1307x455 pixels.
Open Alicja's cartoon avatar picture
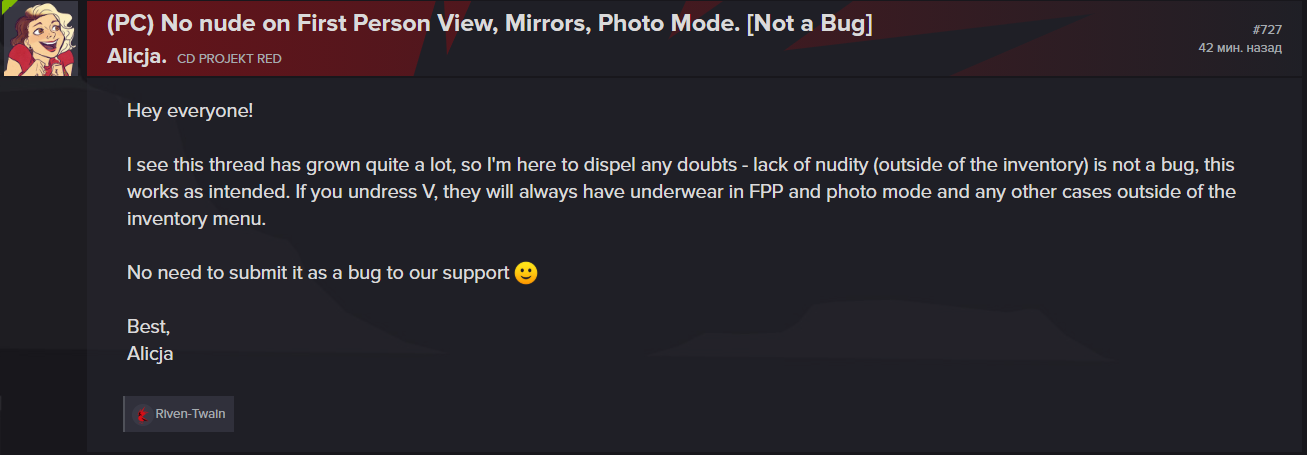[x=42, y=38]
